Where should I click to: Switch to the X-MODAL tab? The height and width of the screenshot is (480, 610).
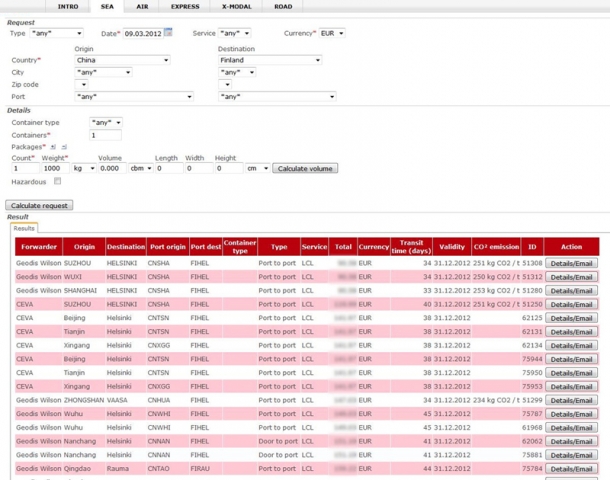pyautogui.click(x=237, y=7)
